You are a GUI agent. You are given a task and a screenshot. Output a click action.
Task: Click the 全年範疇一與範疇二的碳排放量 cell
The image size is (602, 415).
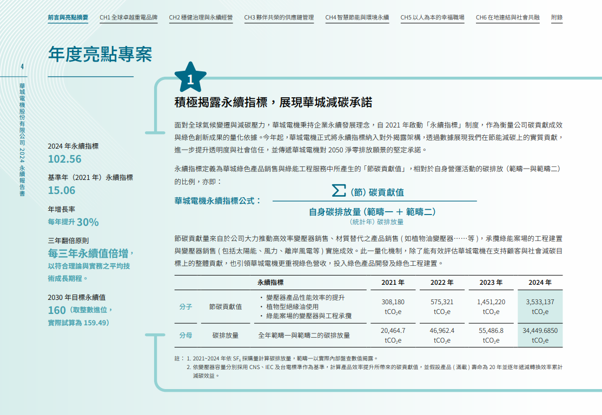click(x=304, y=335)
